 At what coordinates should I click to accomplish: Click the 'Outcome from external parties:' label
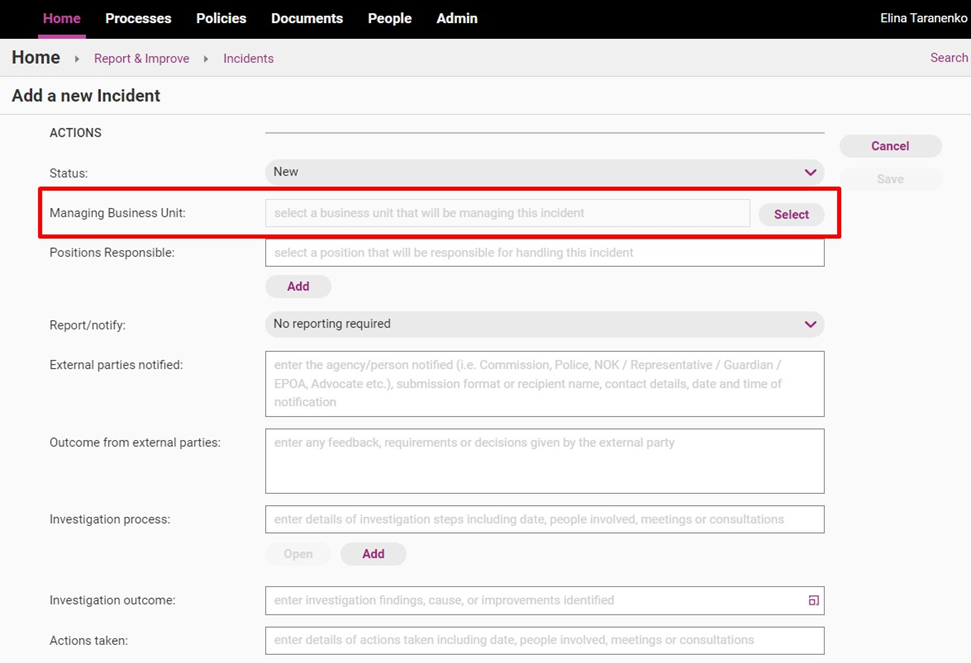click(x=135, y=443)
